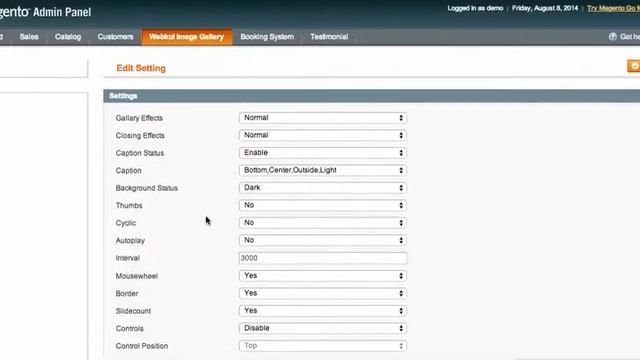640x360 pixels.
Task: Click the Edit Setting heading text
Action: (141, 68)
